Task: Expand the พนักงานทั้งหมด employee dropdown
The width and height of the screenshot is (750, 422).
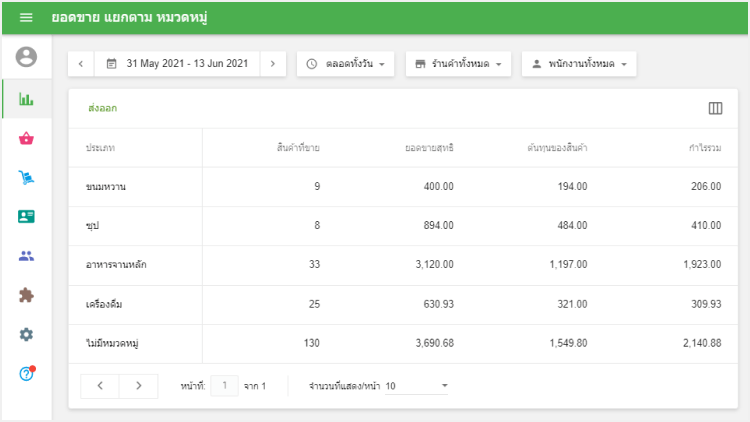Action: 579,64
